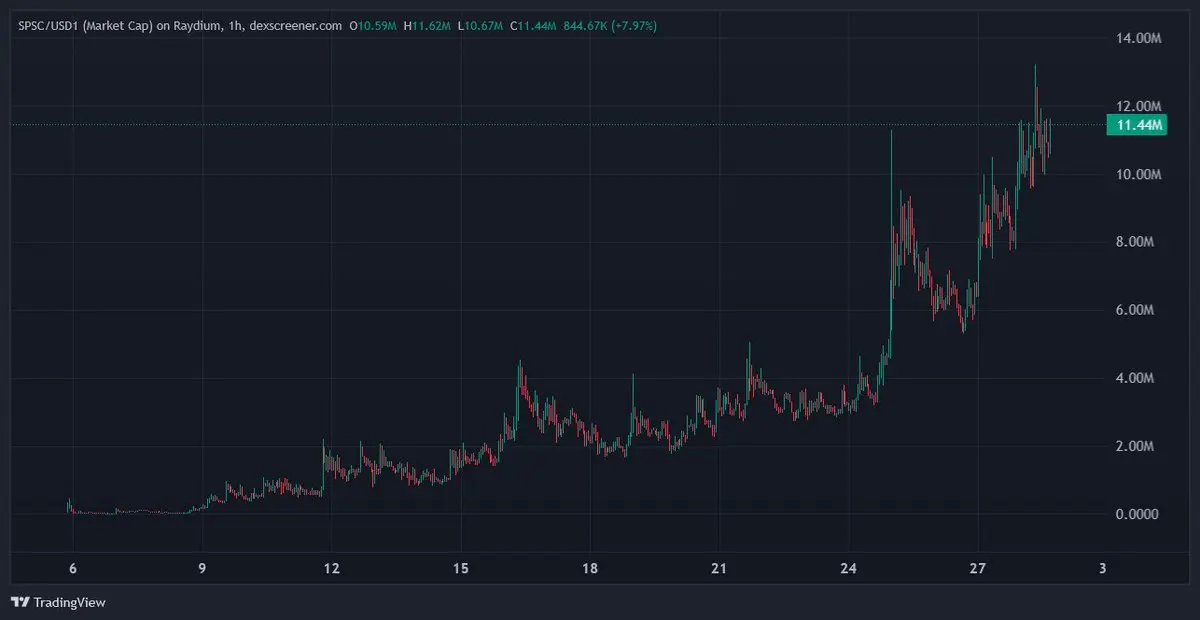Select the green 11.44M current price label
Screen dimensions: 1200x620
pos(1139,125)
